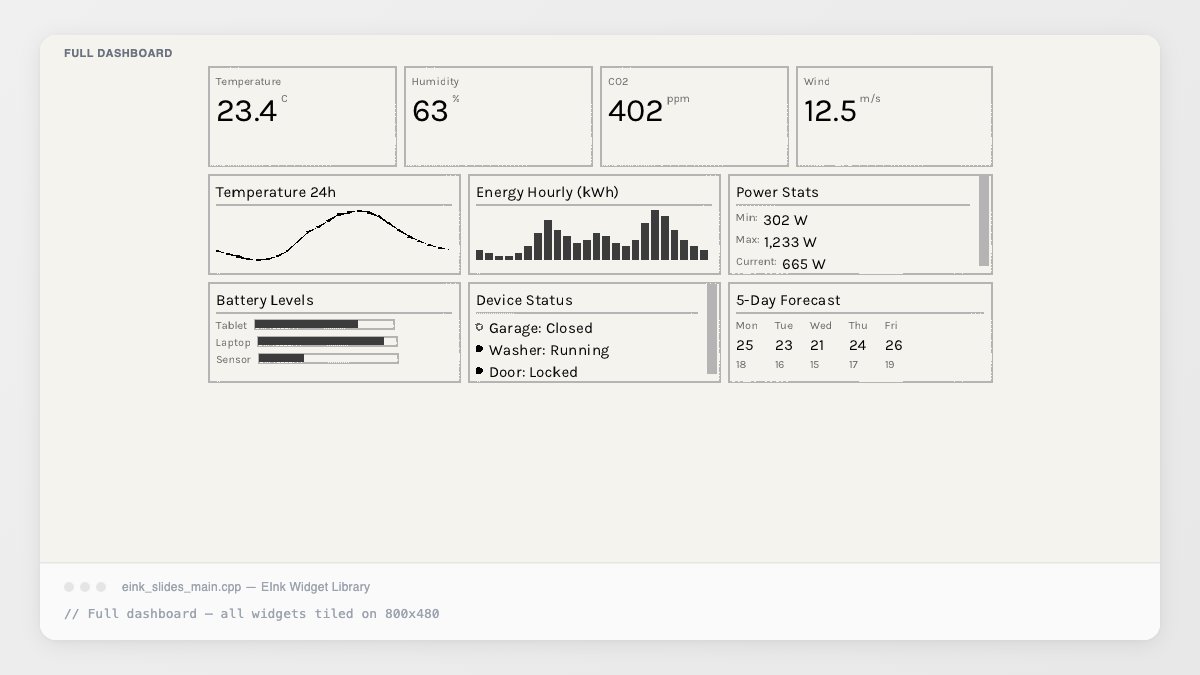Click the Battery Levels panel title
The width and height of the screenshot is (1200, 675).
(264, 300)
